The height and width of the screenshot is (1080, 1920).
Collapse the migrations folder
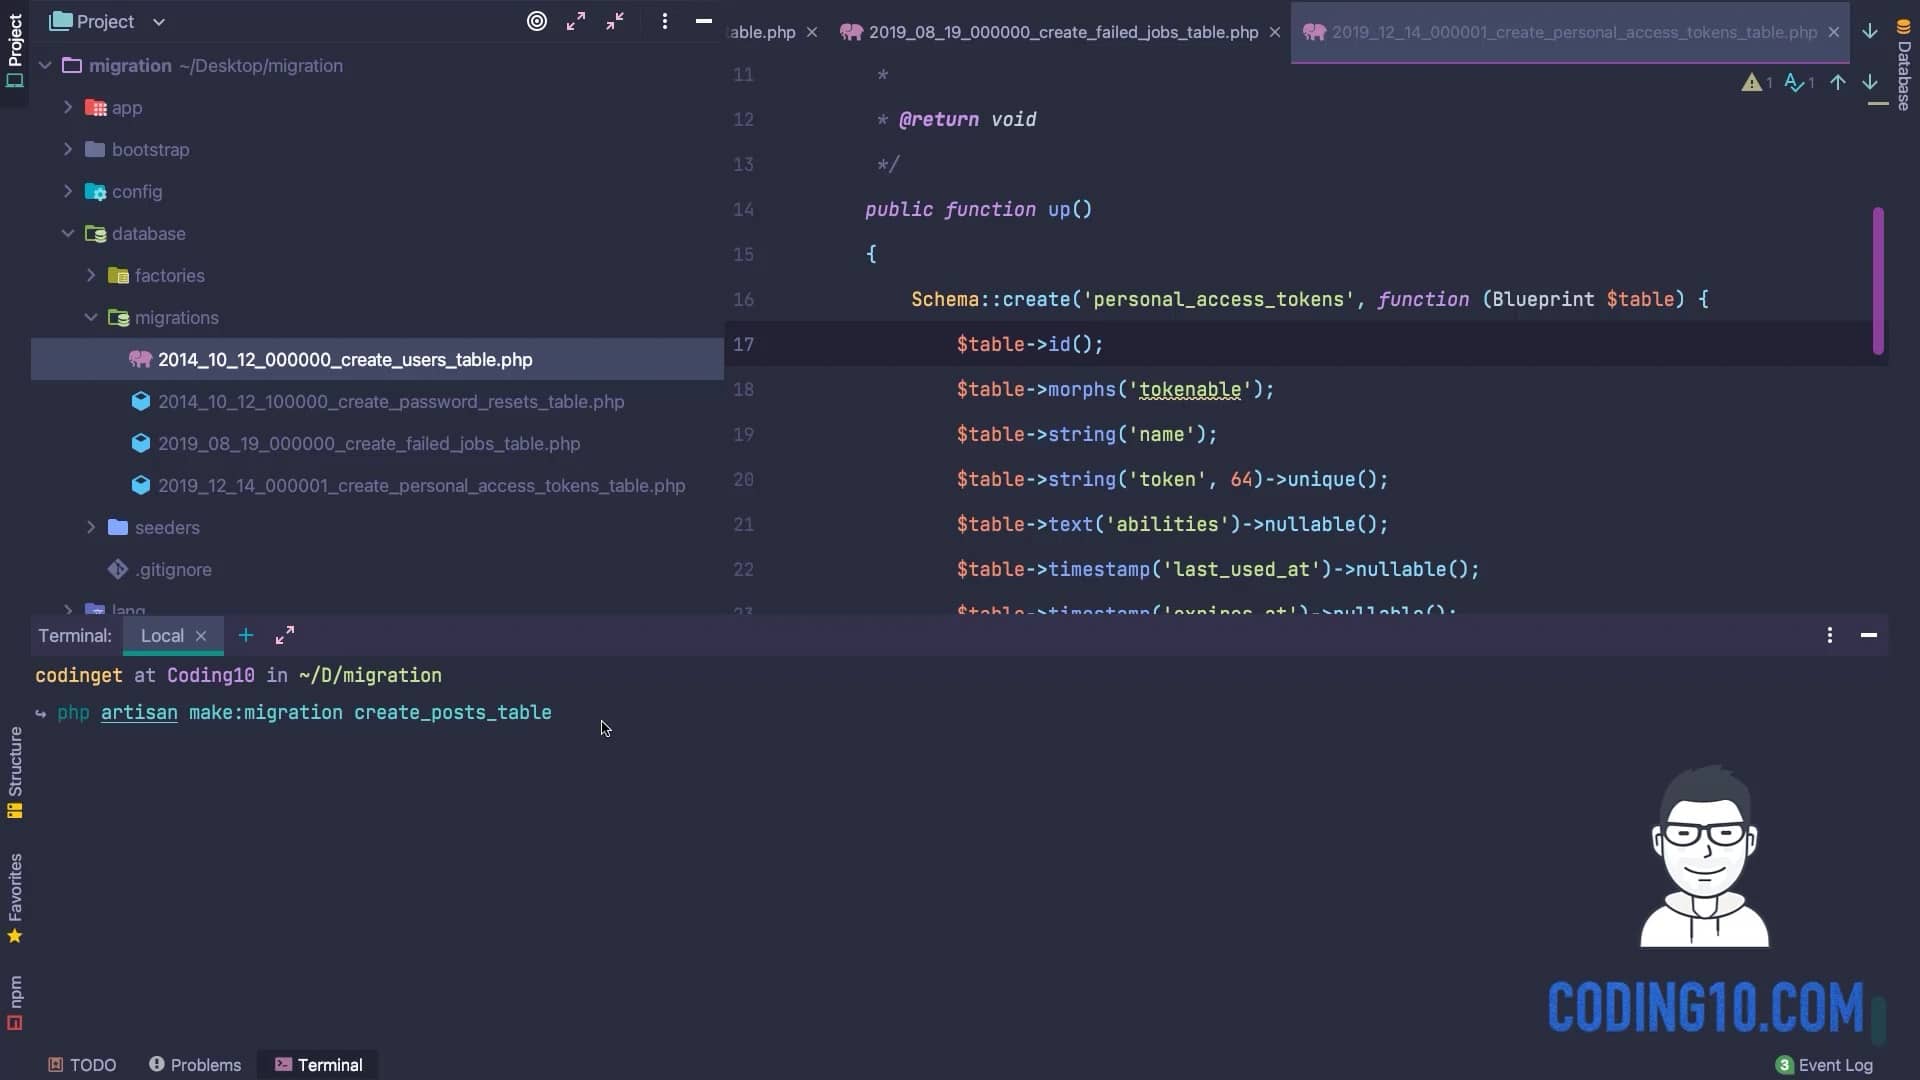pos(91,317)
